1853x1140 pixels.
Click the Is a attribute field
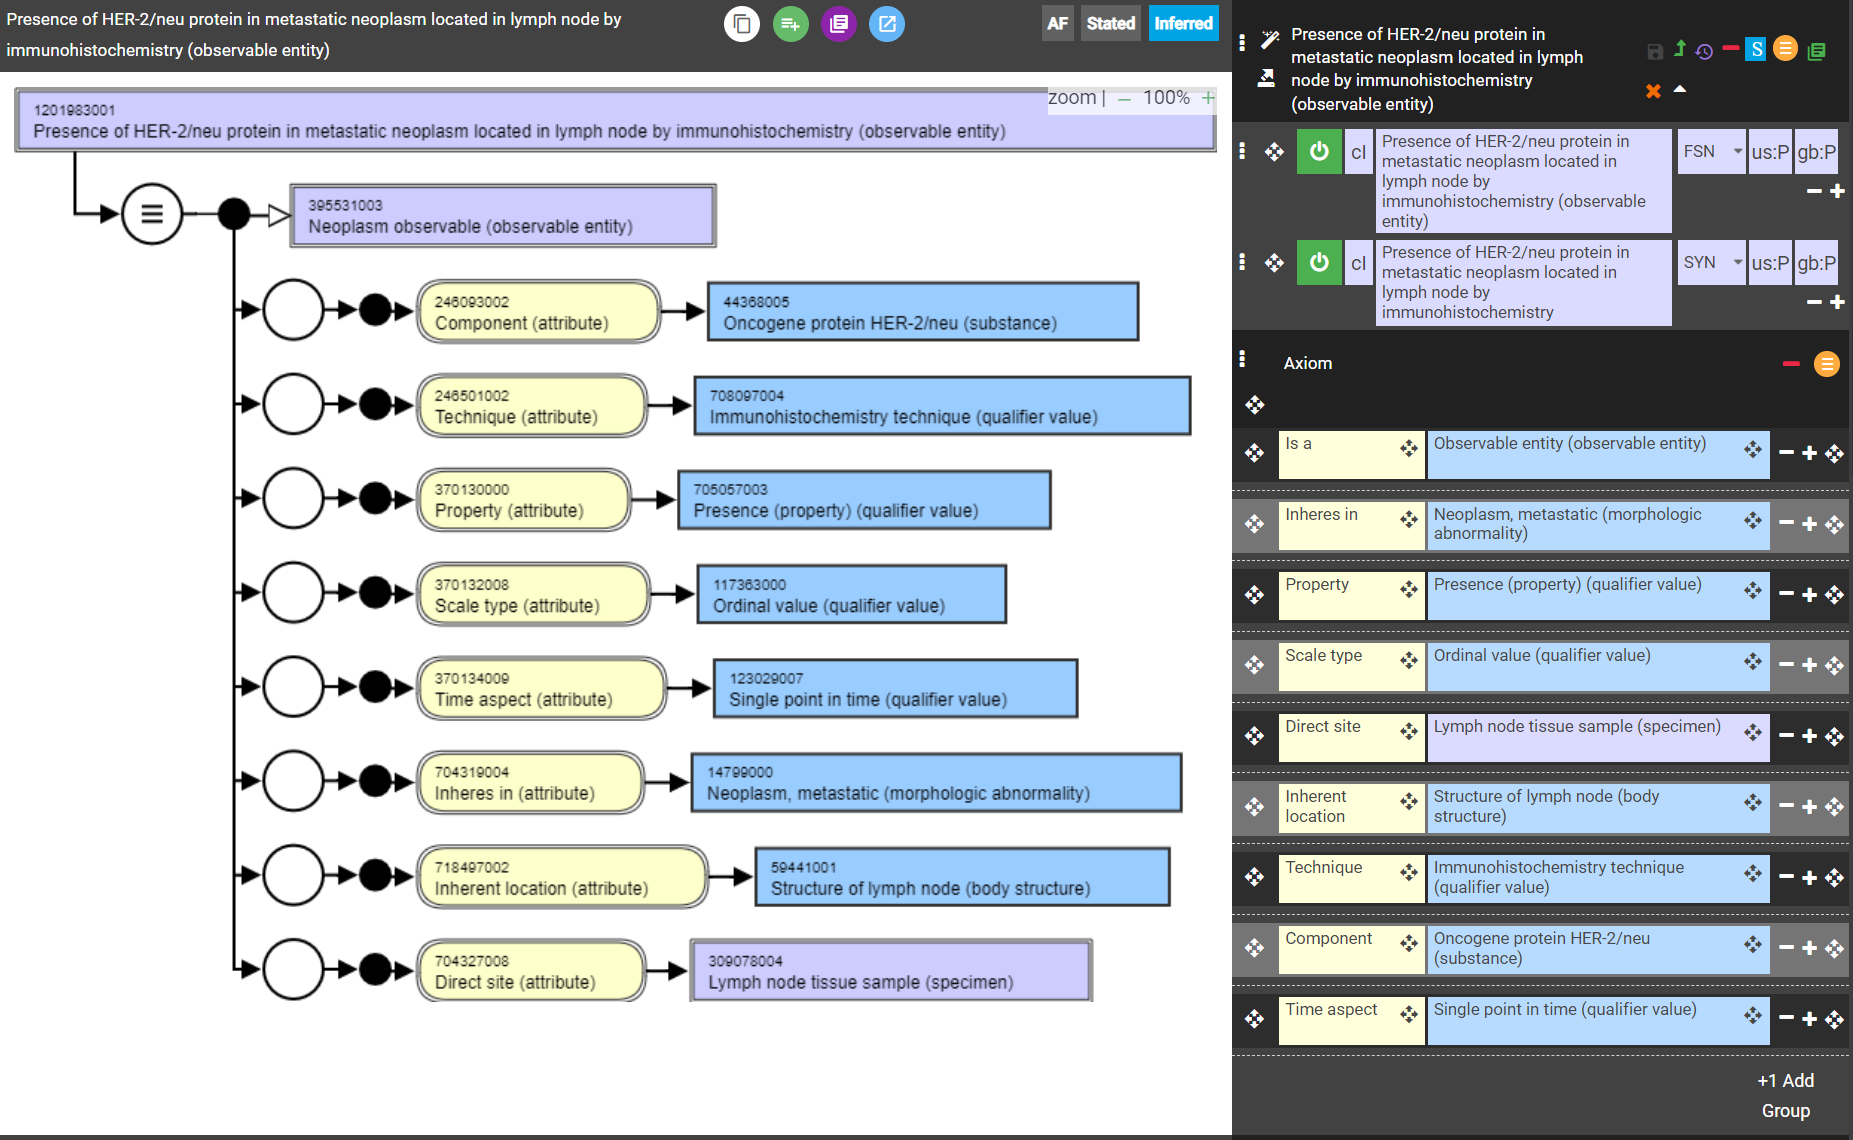tap(1351, 454)
